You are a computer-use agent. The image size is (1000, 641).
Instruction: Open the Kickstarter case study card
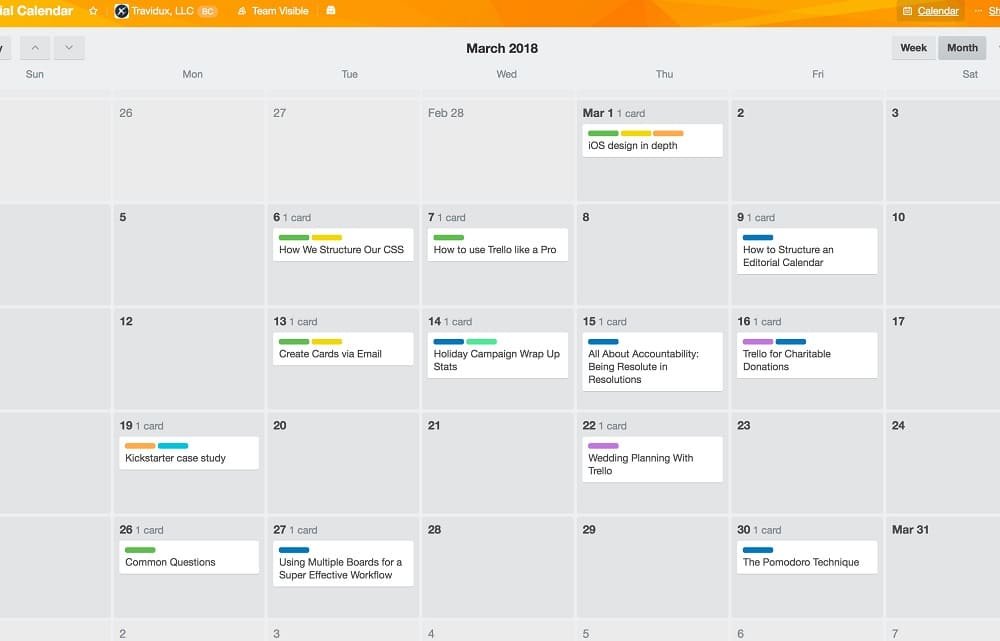pos(188,453)
